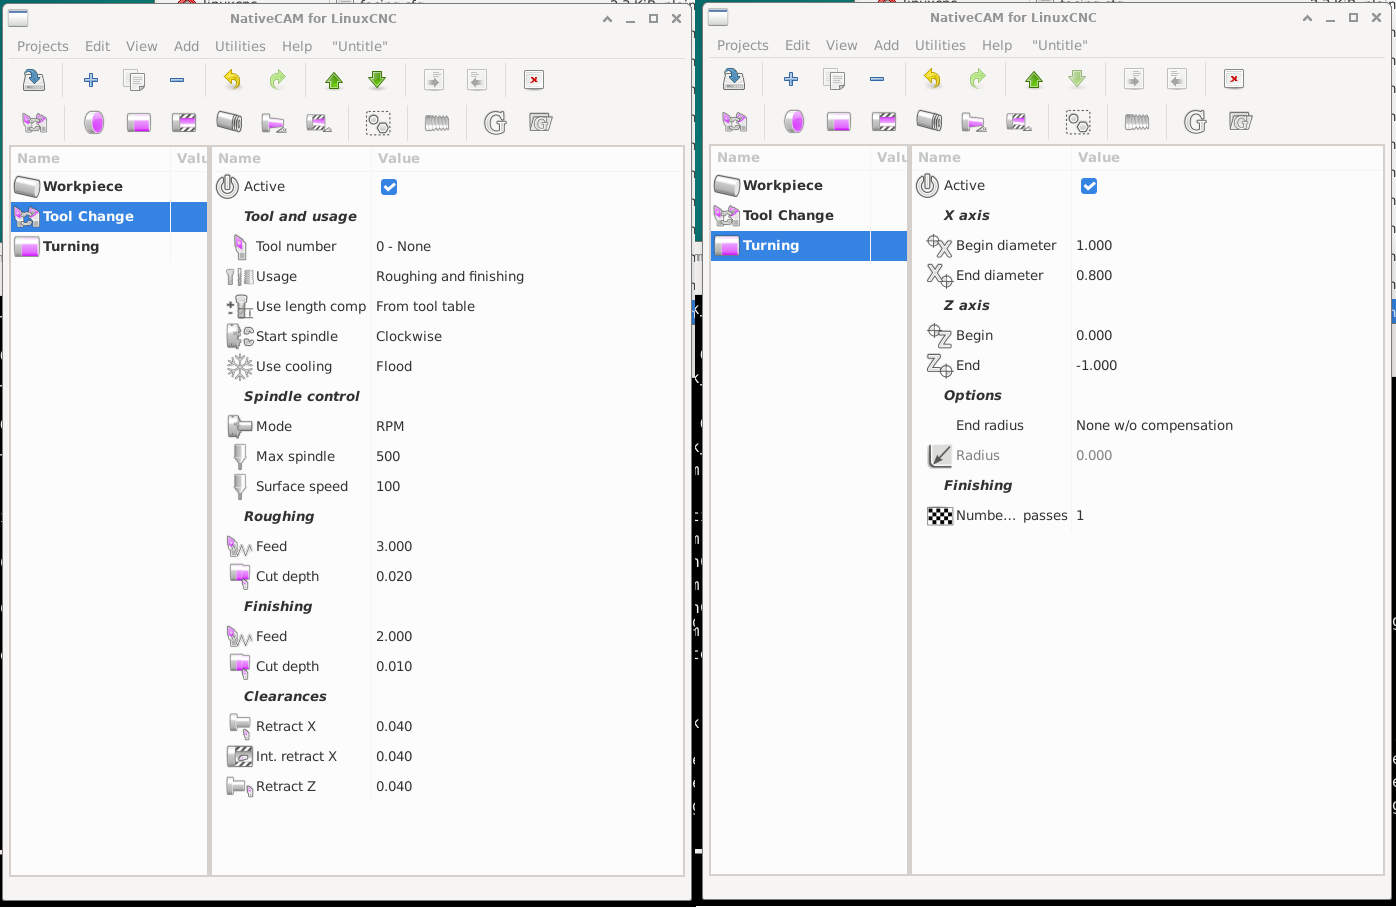Open the Start spindle 'Clockwise' dropdown
Image resolution: width=1396 pixels, height=908 pixels.
409,337
